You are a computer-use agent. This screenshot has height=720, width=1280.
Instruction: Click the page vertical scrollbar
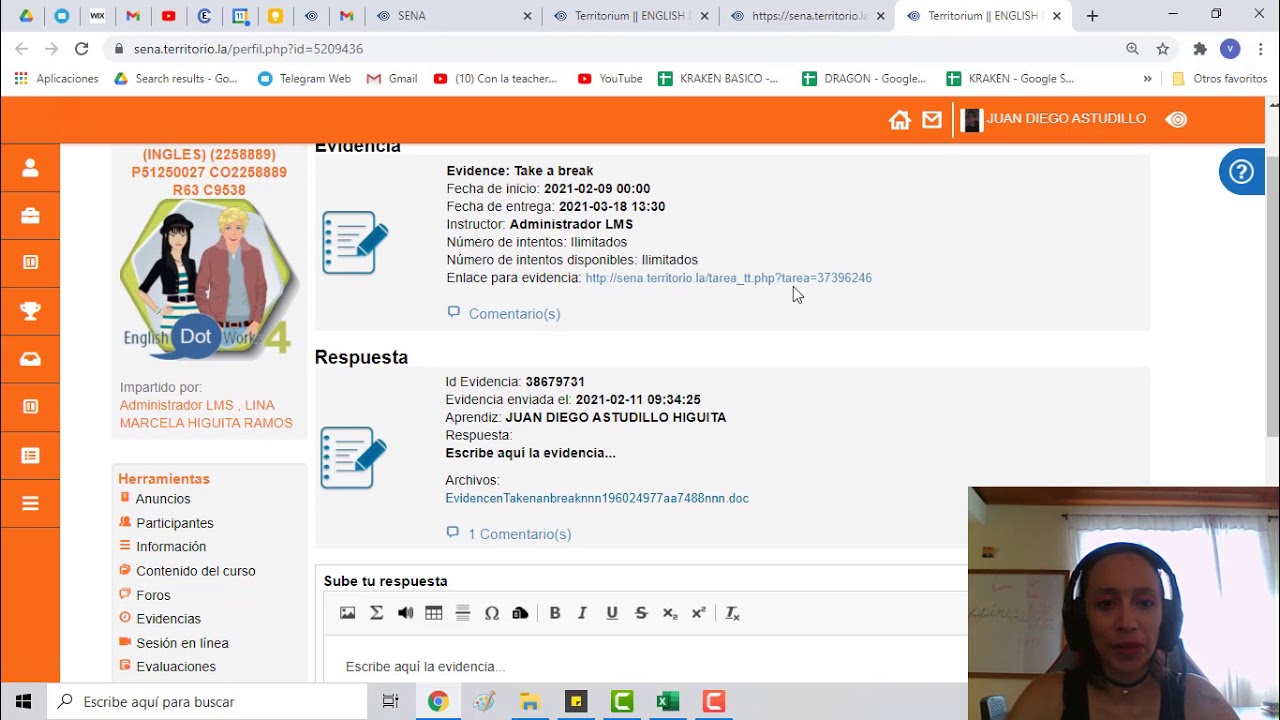(x=1272, y=295)
